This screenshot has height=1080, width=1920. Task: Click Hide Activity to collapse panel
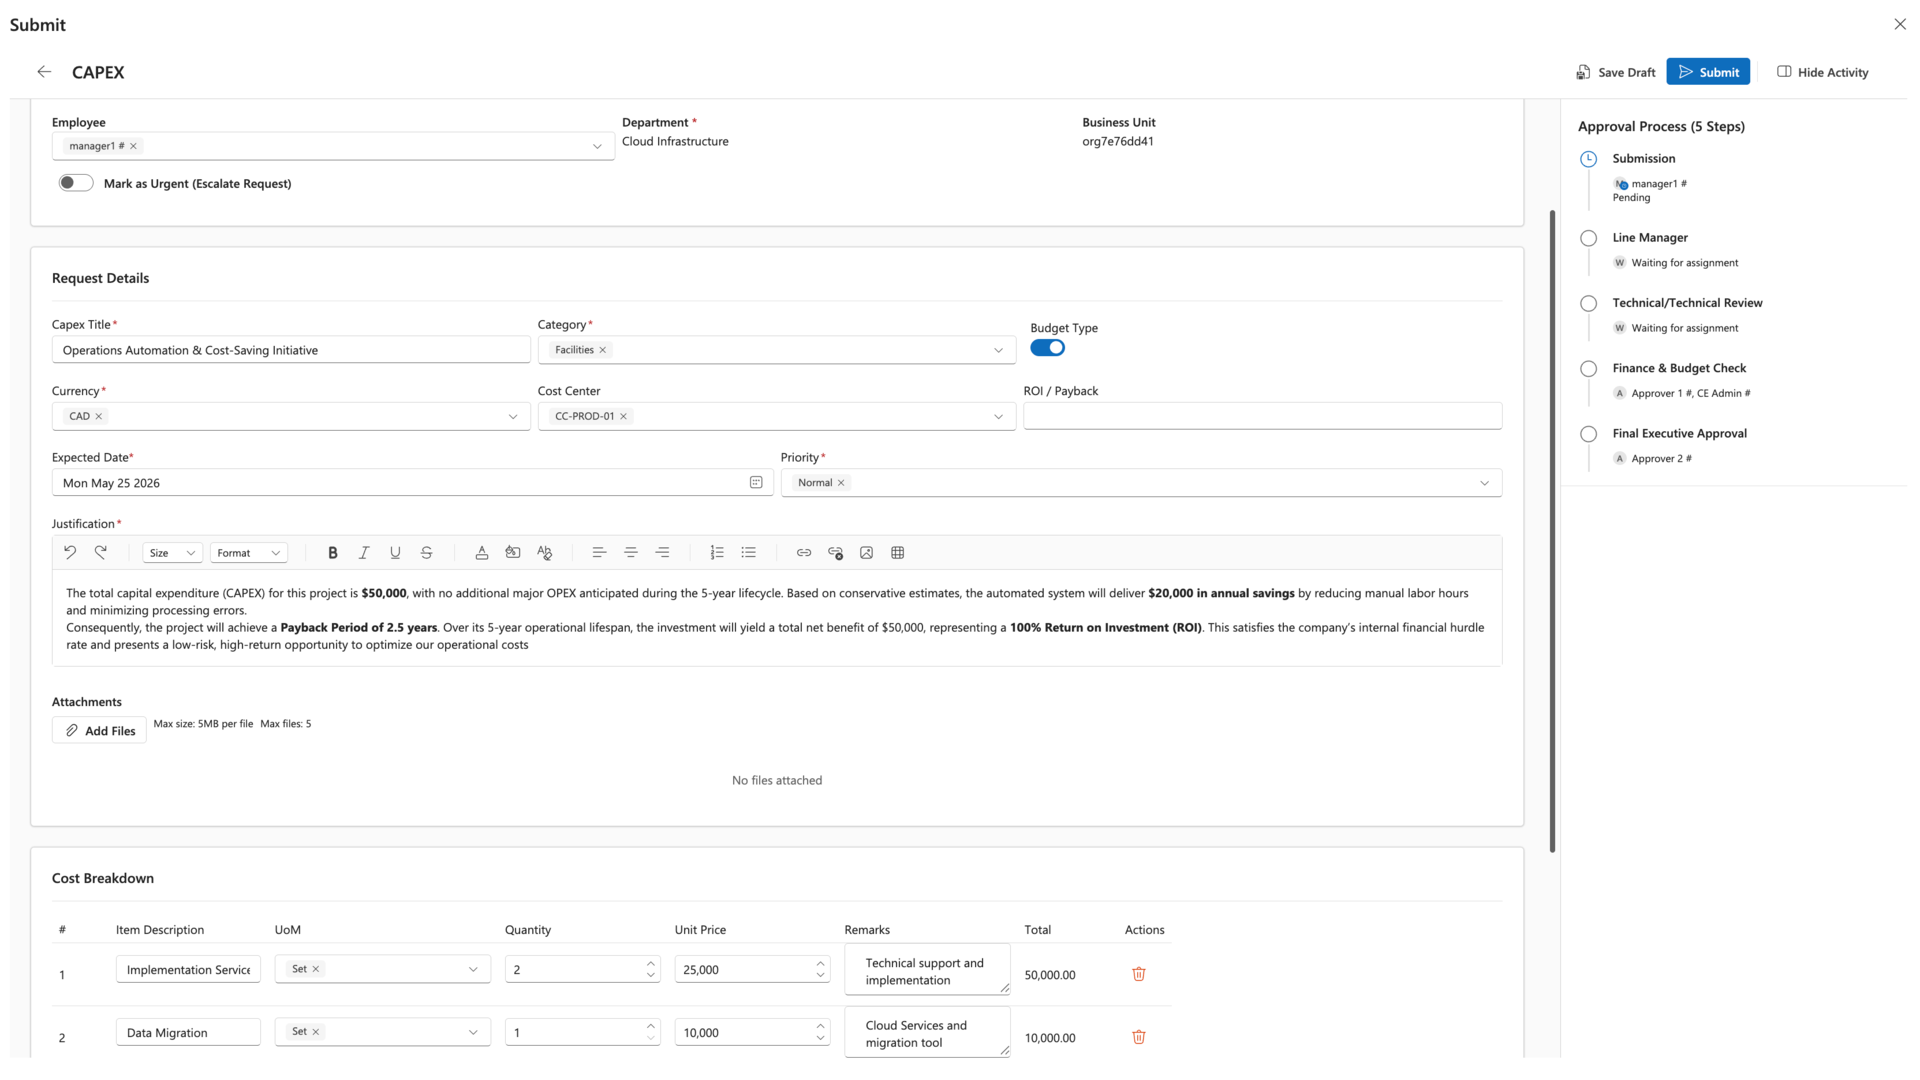[x=1823, y=72]
